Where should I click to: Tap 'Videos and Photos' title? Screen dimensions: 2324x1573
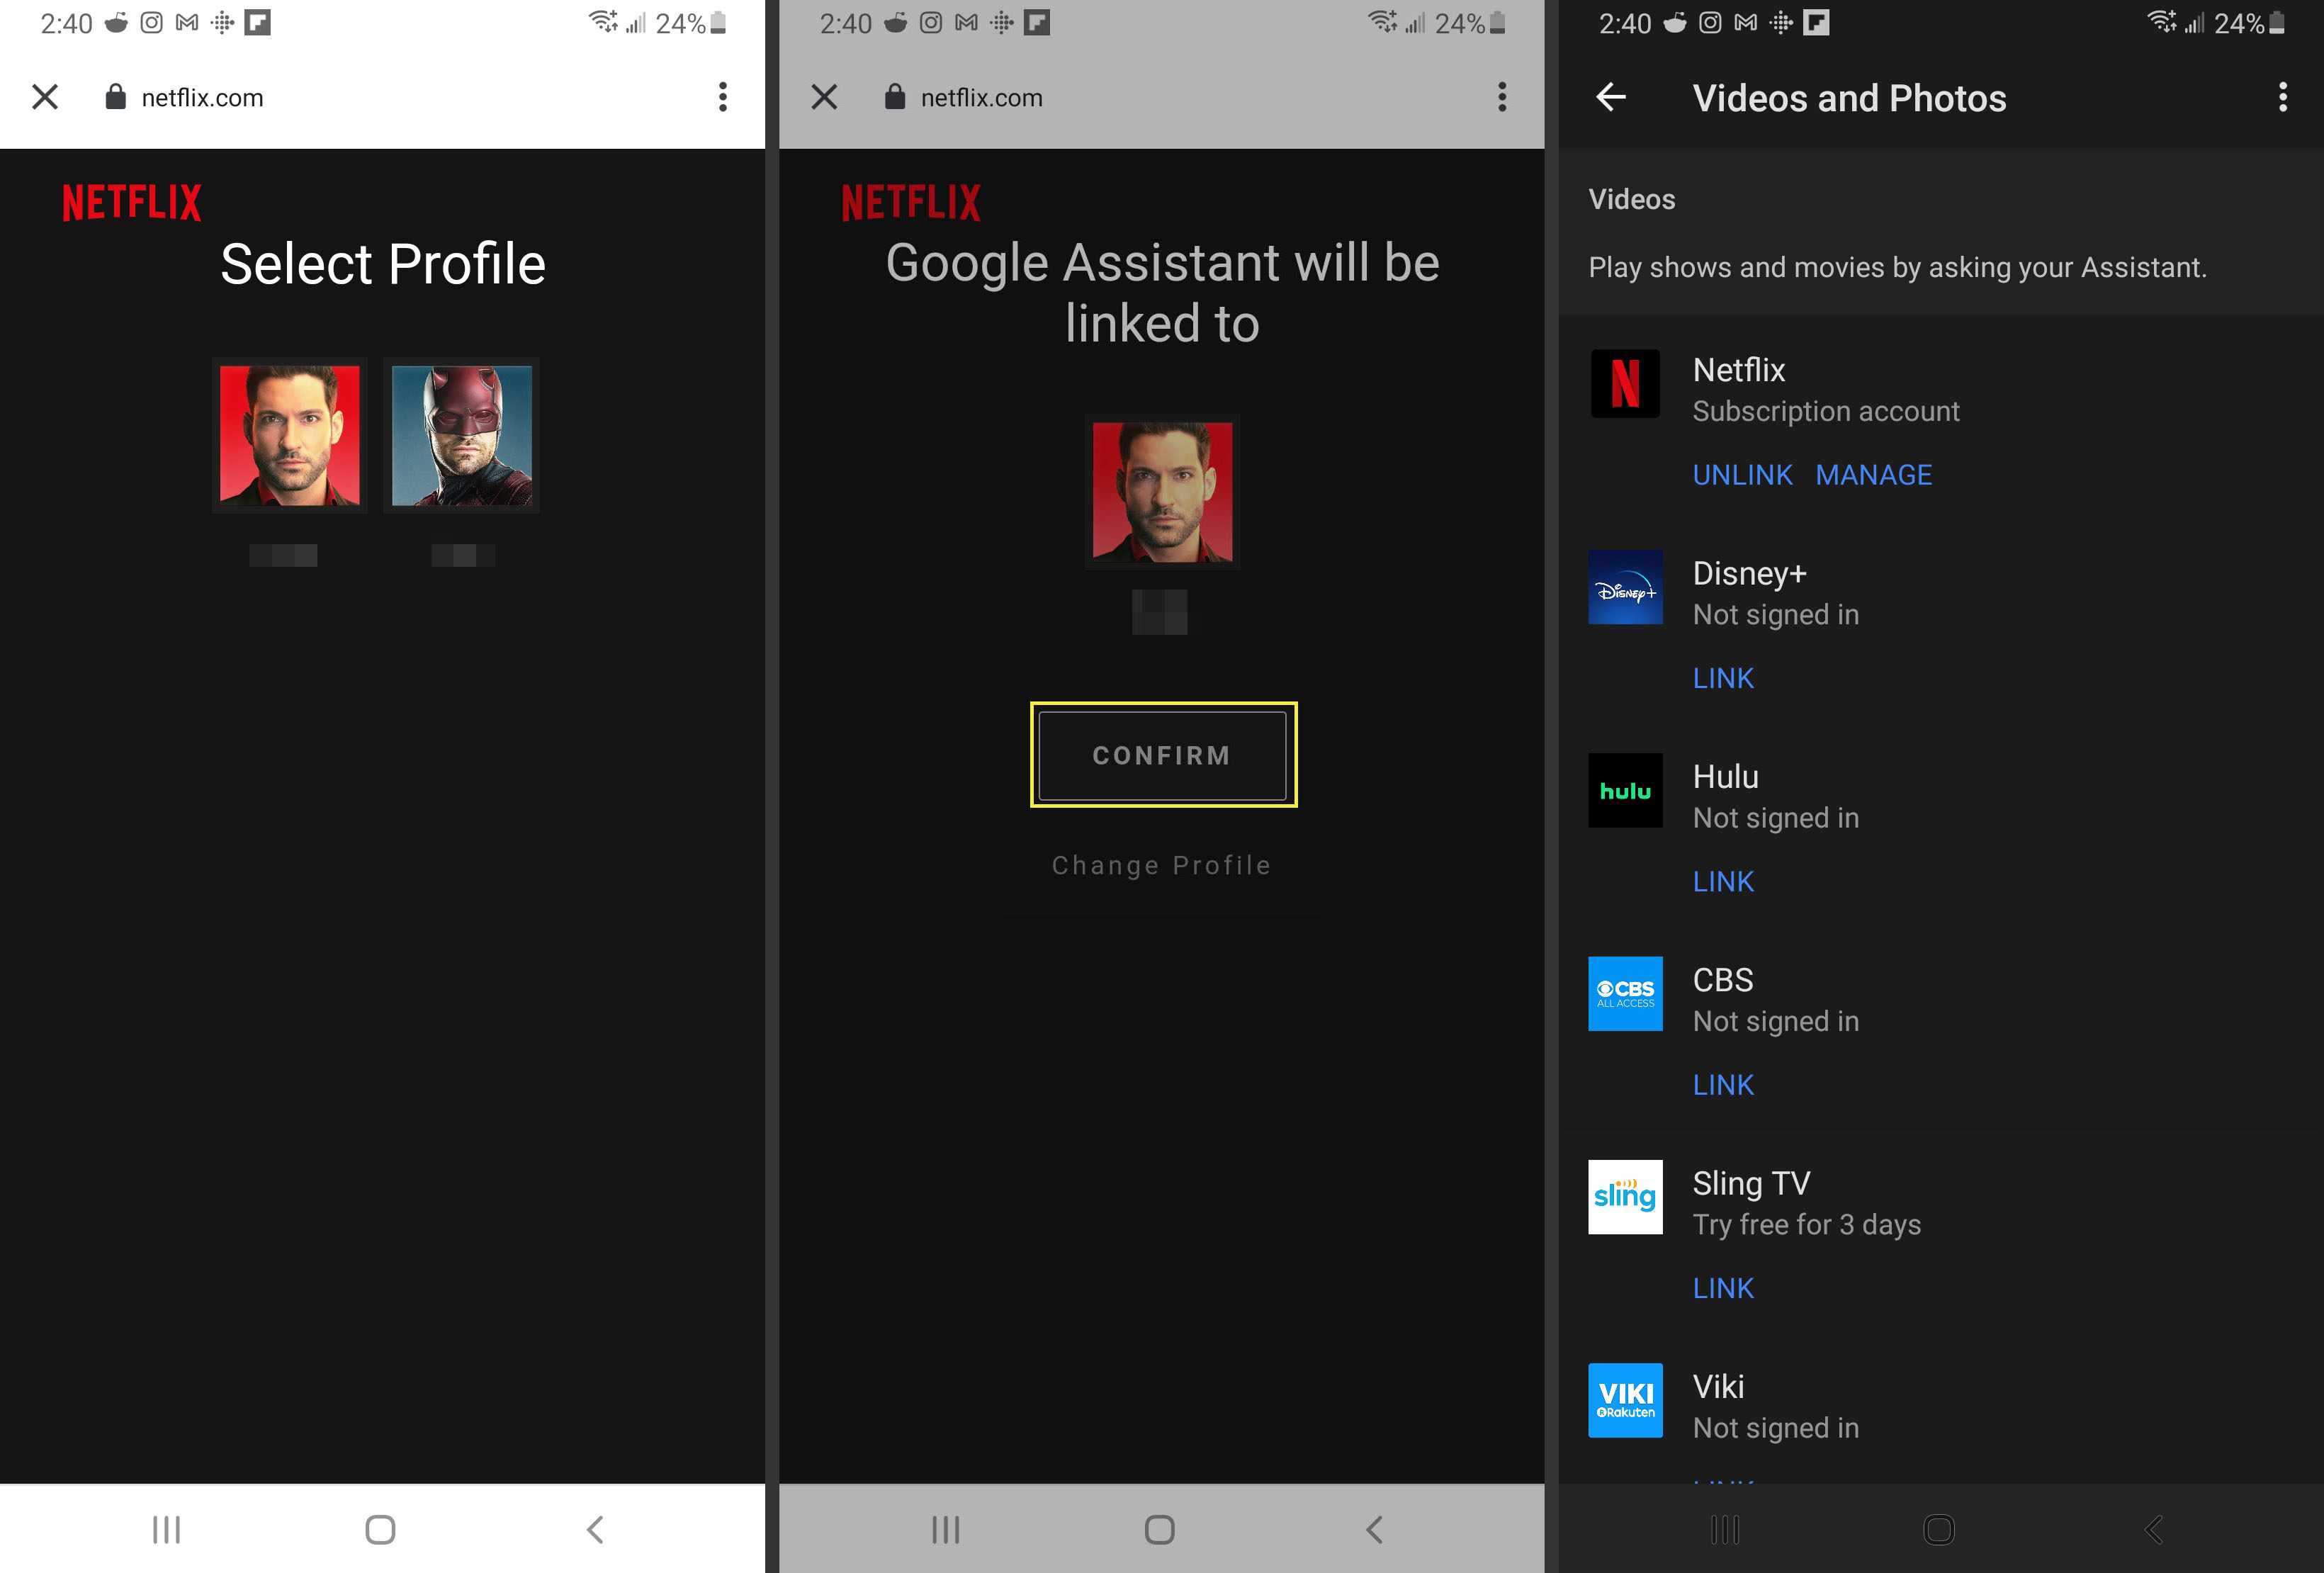point(1849,98)
